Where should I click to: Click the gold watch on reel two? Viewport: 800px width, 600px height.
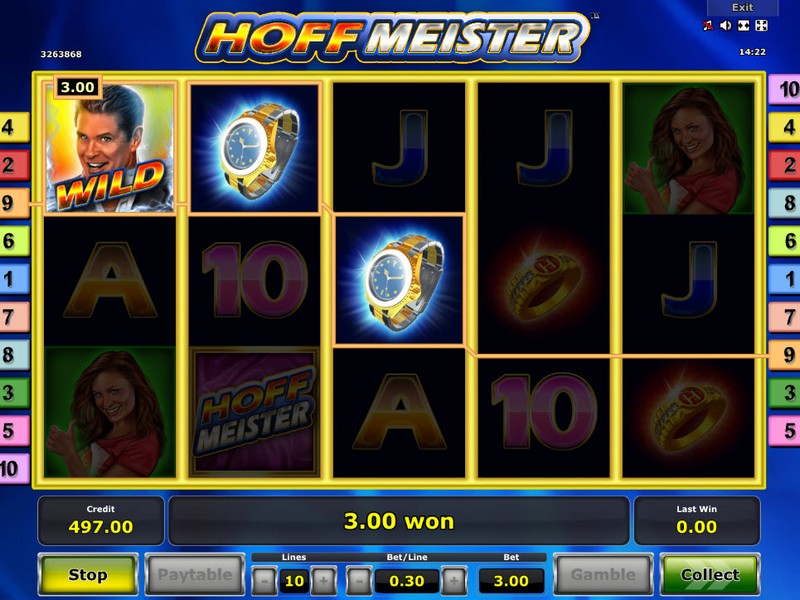[x=255, y=148]
